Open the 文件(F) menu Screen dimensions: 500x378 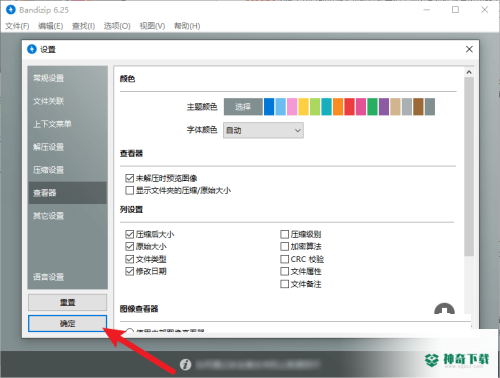[x=17, y=26]
